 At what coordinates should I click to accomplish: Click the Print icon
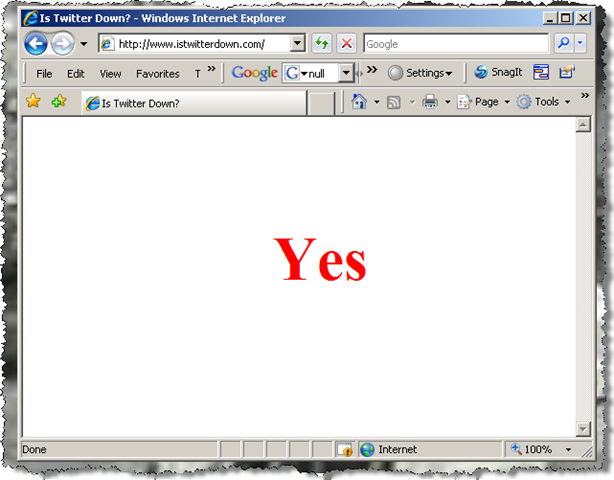[x=429, y=102]
